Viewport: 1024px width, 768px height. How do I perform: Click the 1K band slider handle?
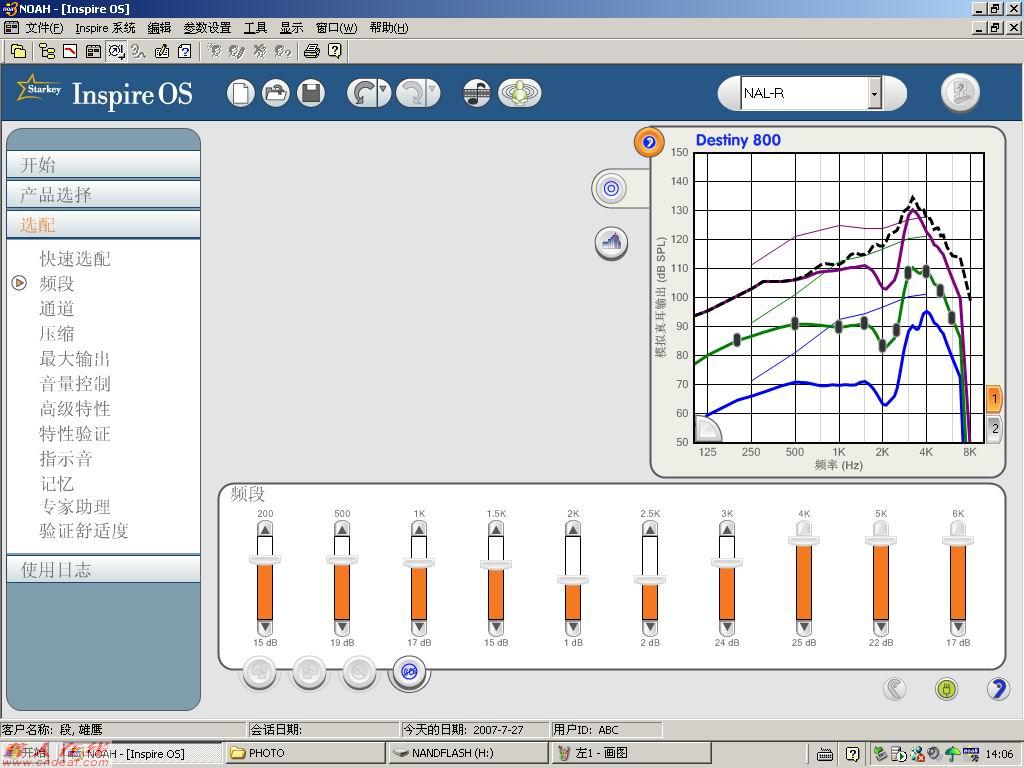[x=419, y=562]
